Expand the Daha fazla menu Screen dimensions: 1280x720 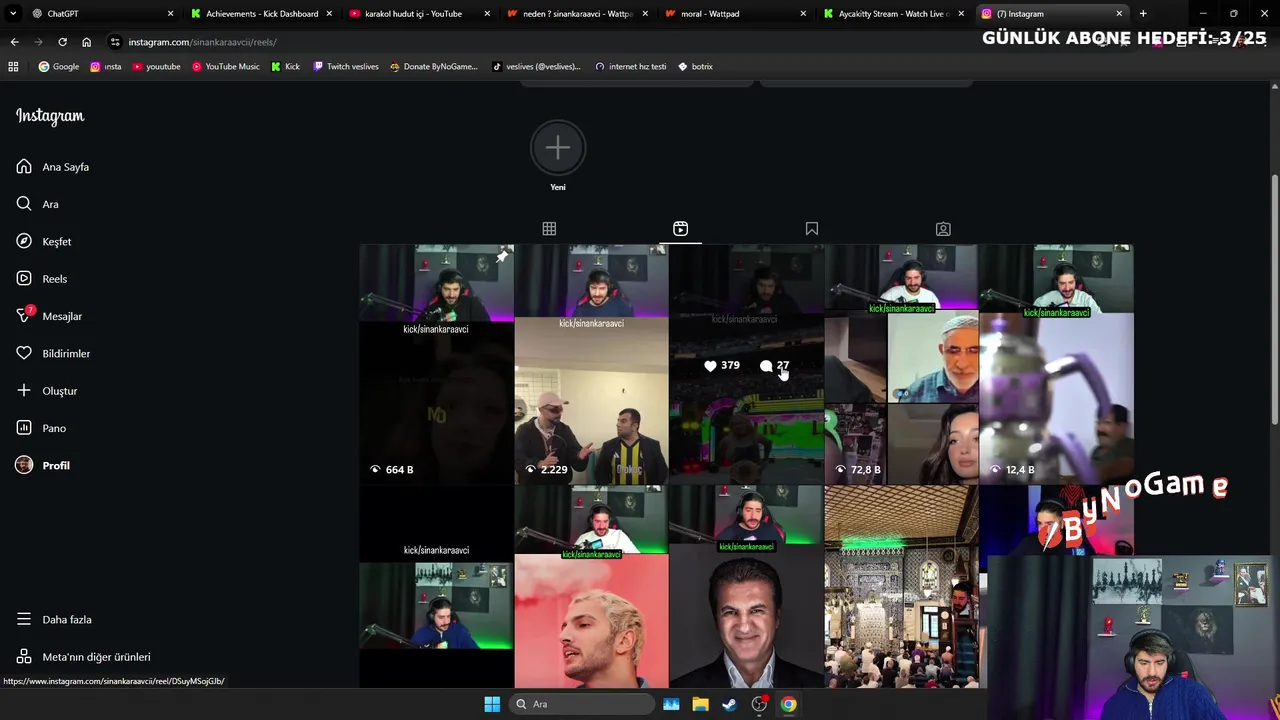point(54,619)
